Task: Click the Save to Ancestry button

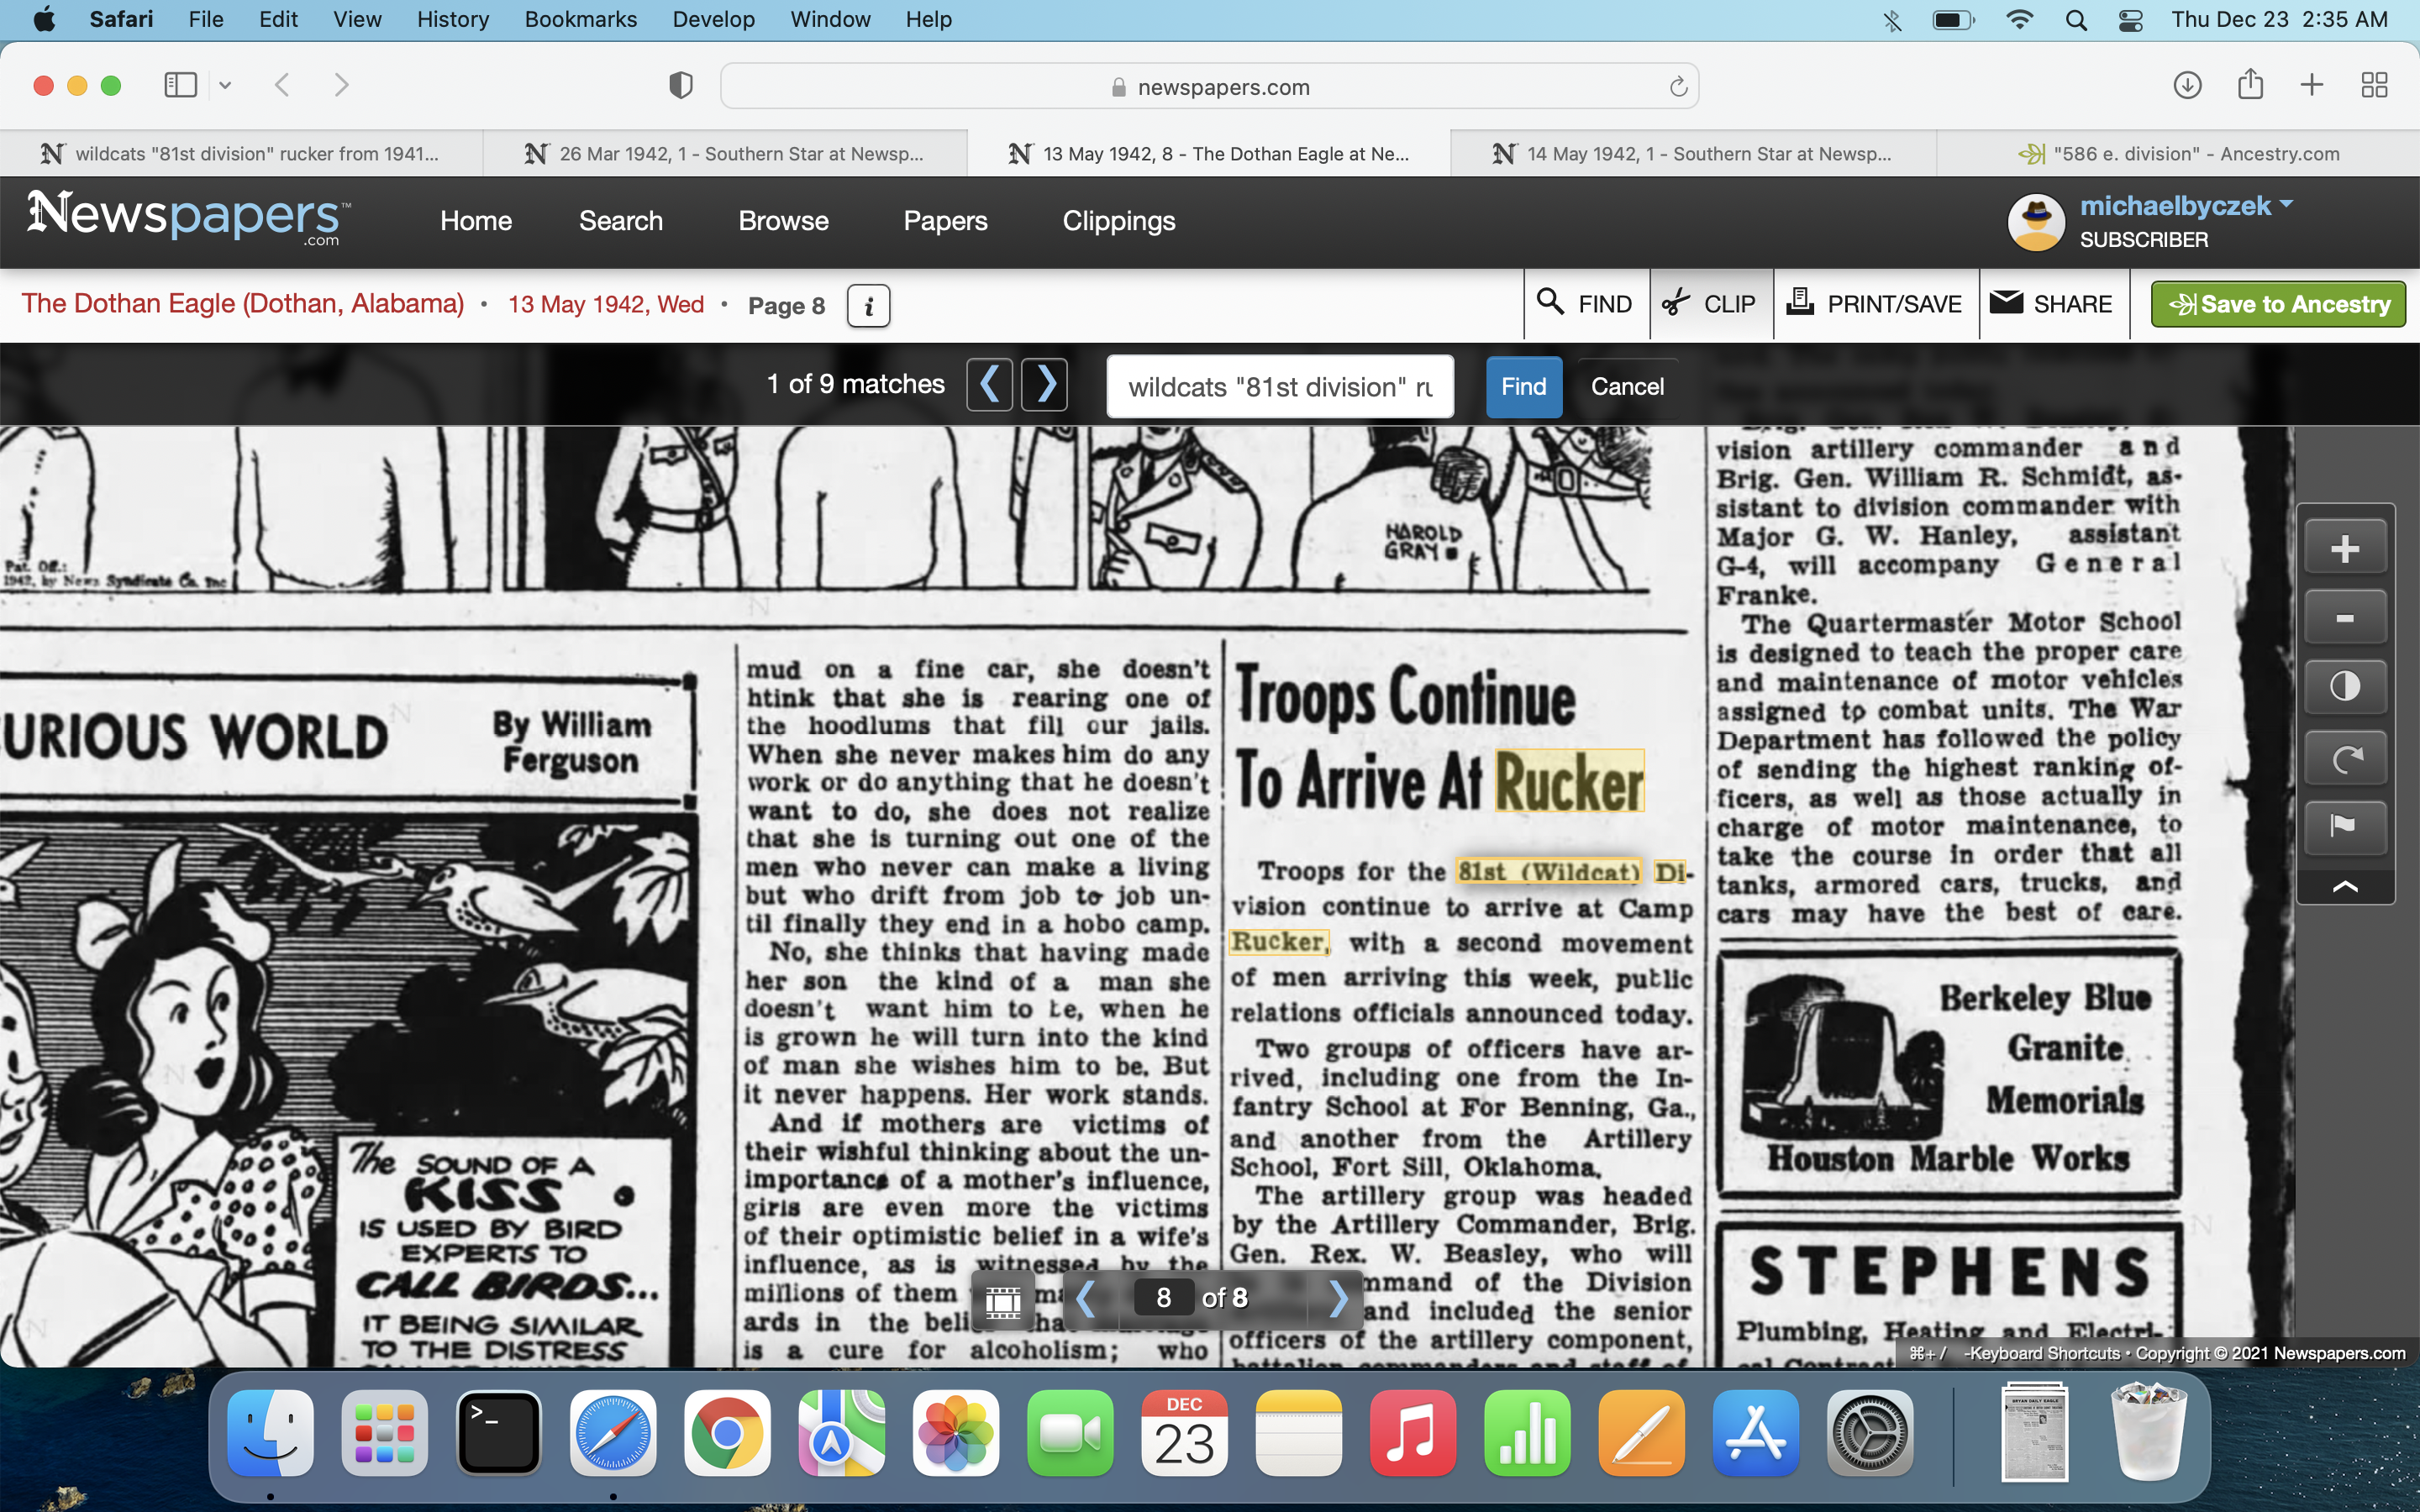Action: click(x=2277, y=304)
